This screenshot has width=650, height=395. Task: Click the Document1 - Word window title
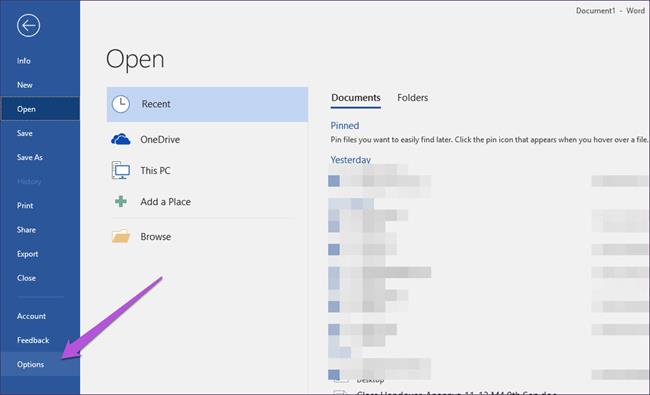click(610, 11)
